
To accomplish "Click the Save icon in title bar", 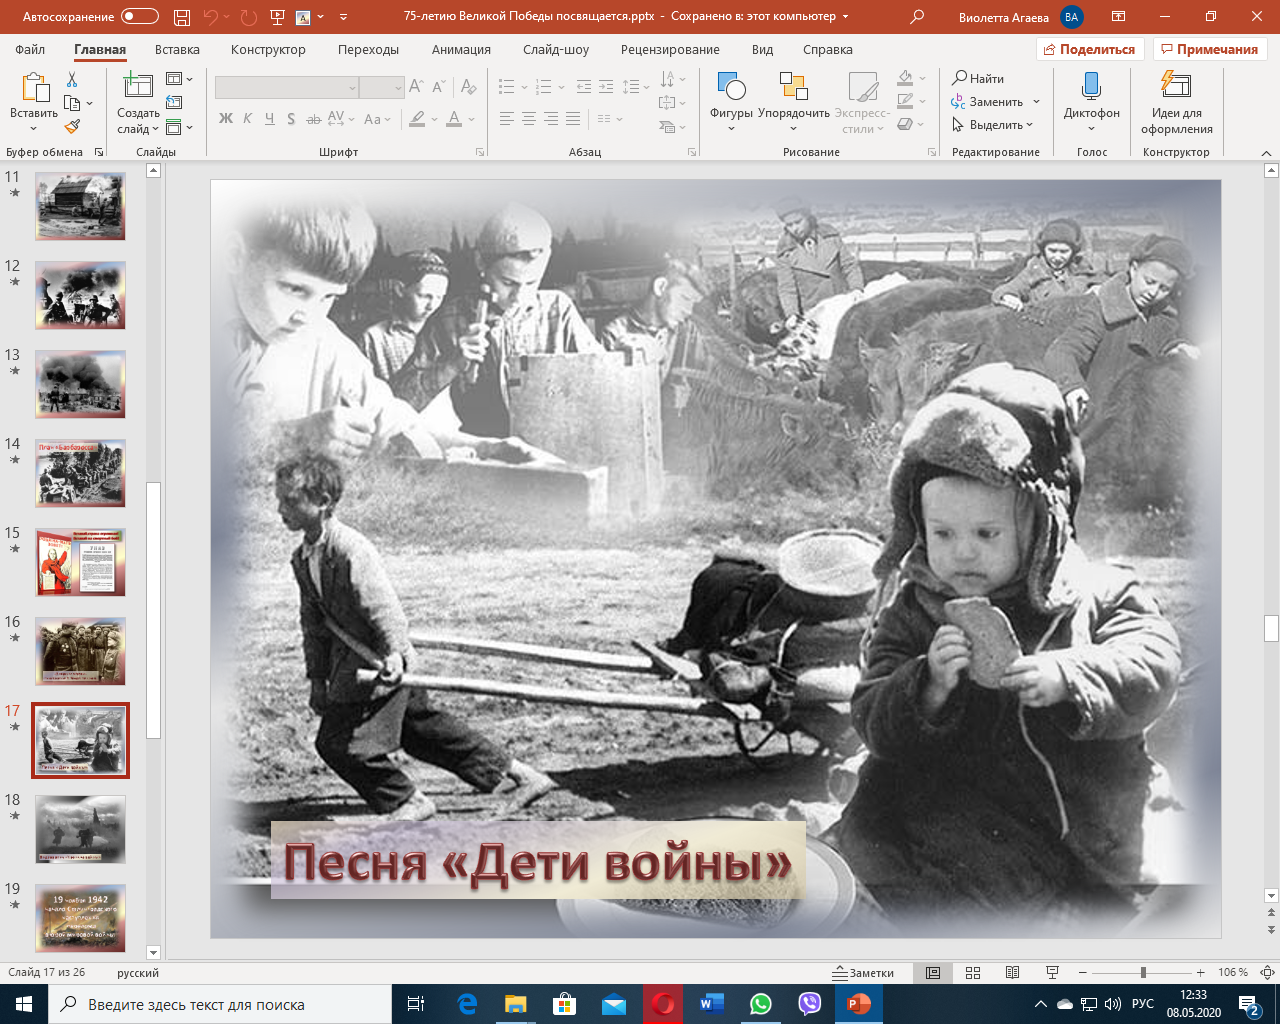I will [x=181, y=17].
